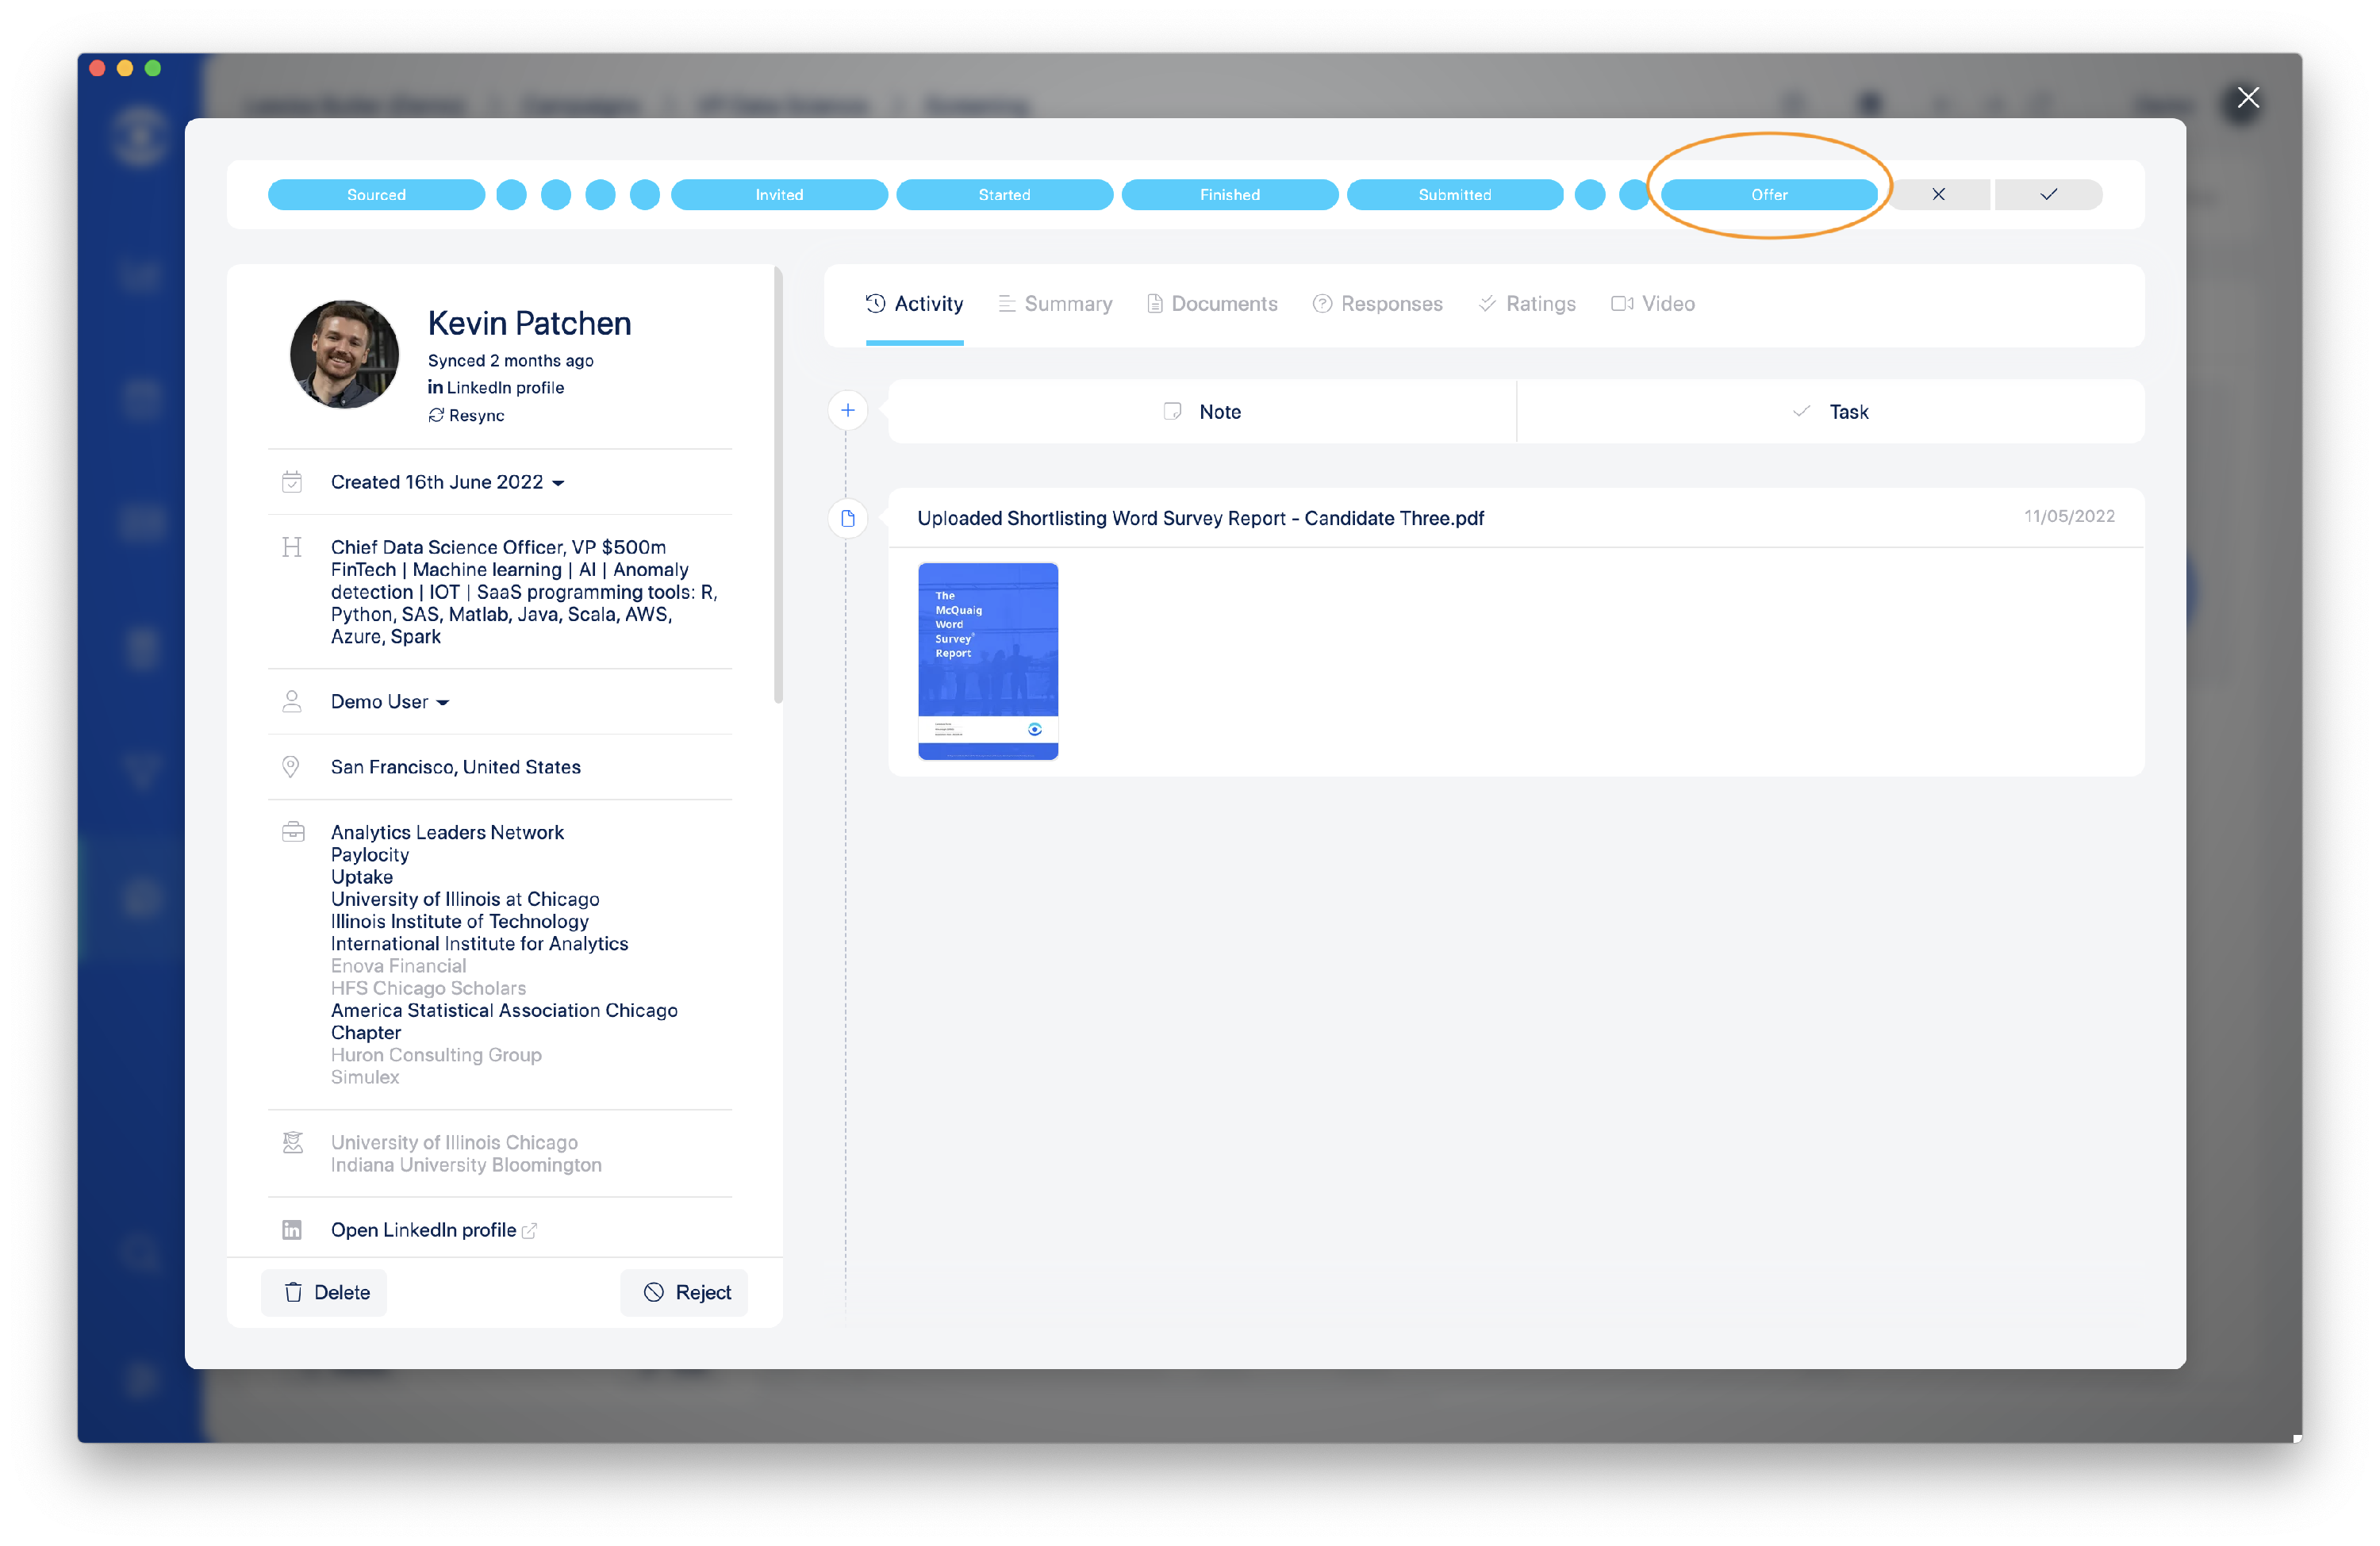Open the McQuaig Word Survey Report thumbnail
This screenshot has height=1546, width=2380.
987,660
